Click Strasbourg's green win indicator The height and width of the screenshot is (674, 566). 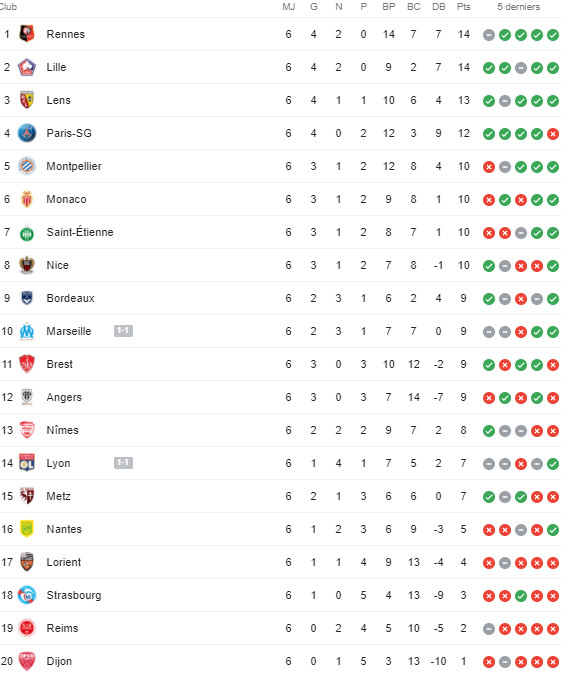[521, 596]
